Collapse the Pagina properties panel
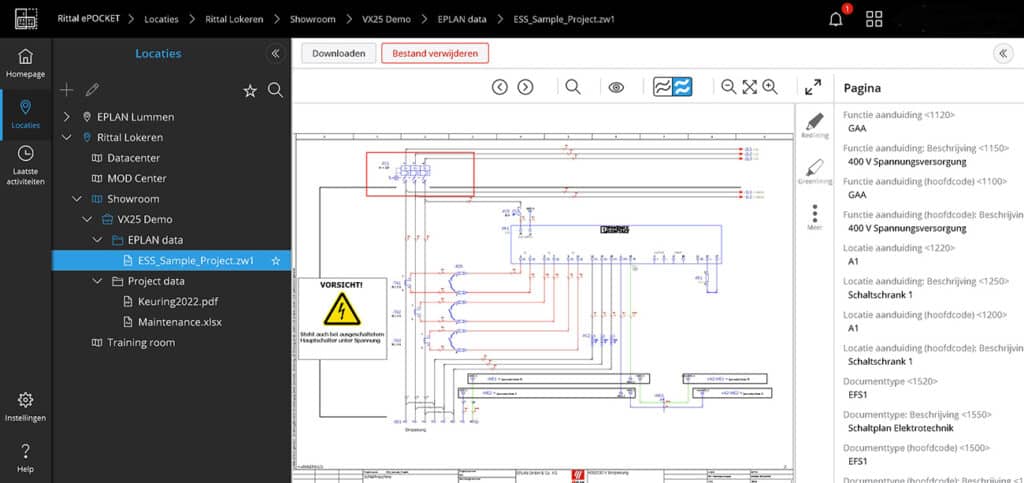 [x=1003, y=54]
